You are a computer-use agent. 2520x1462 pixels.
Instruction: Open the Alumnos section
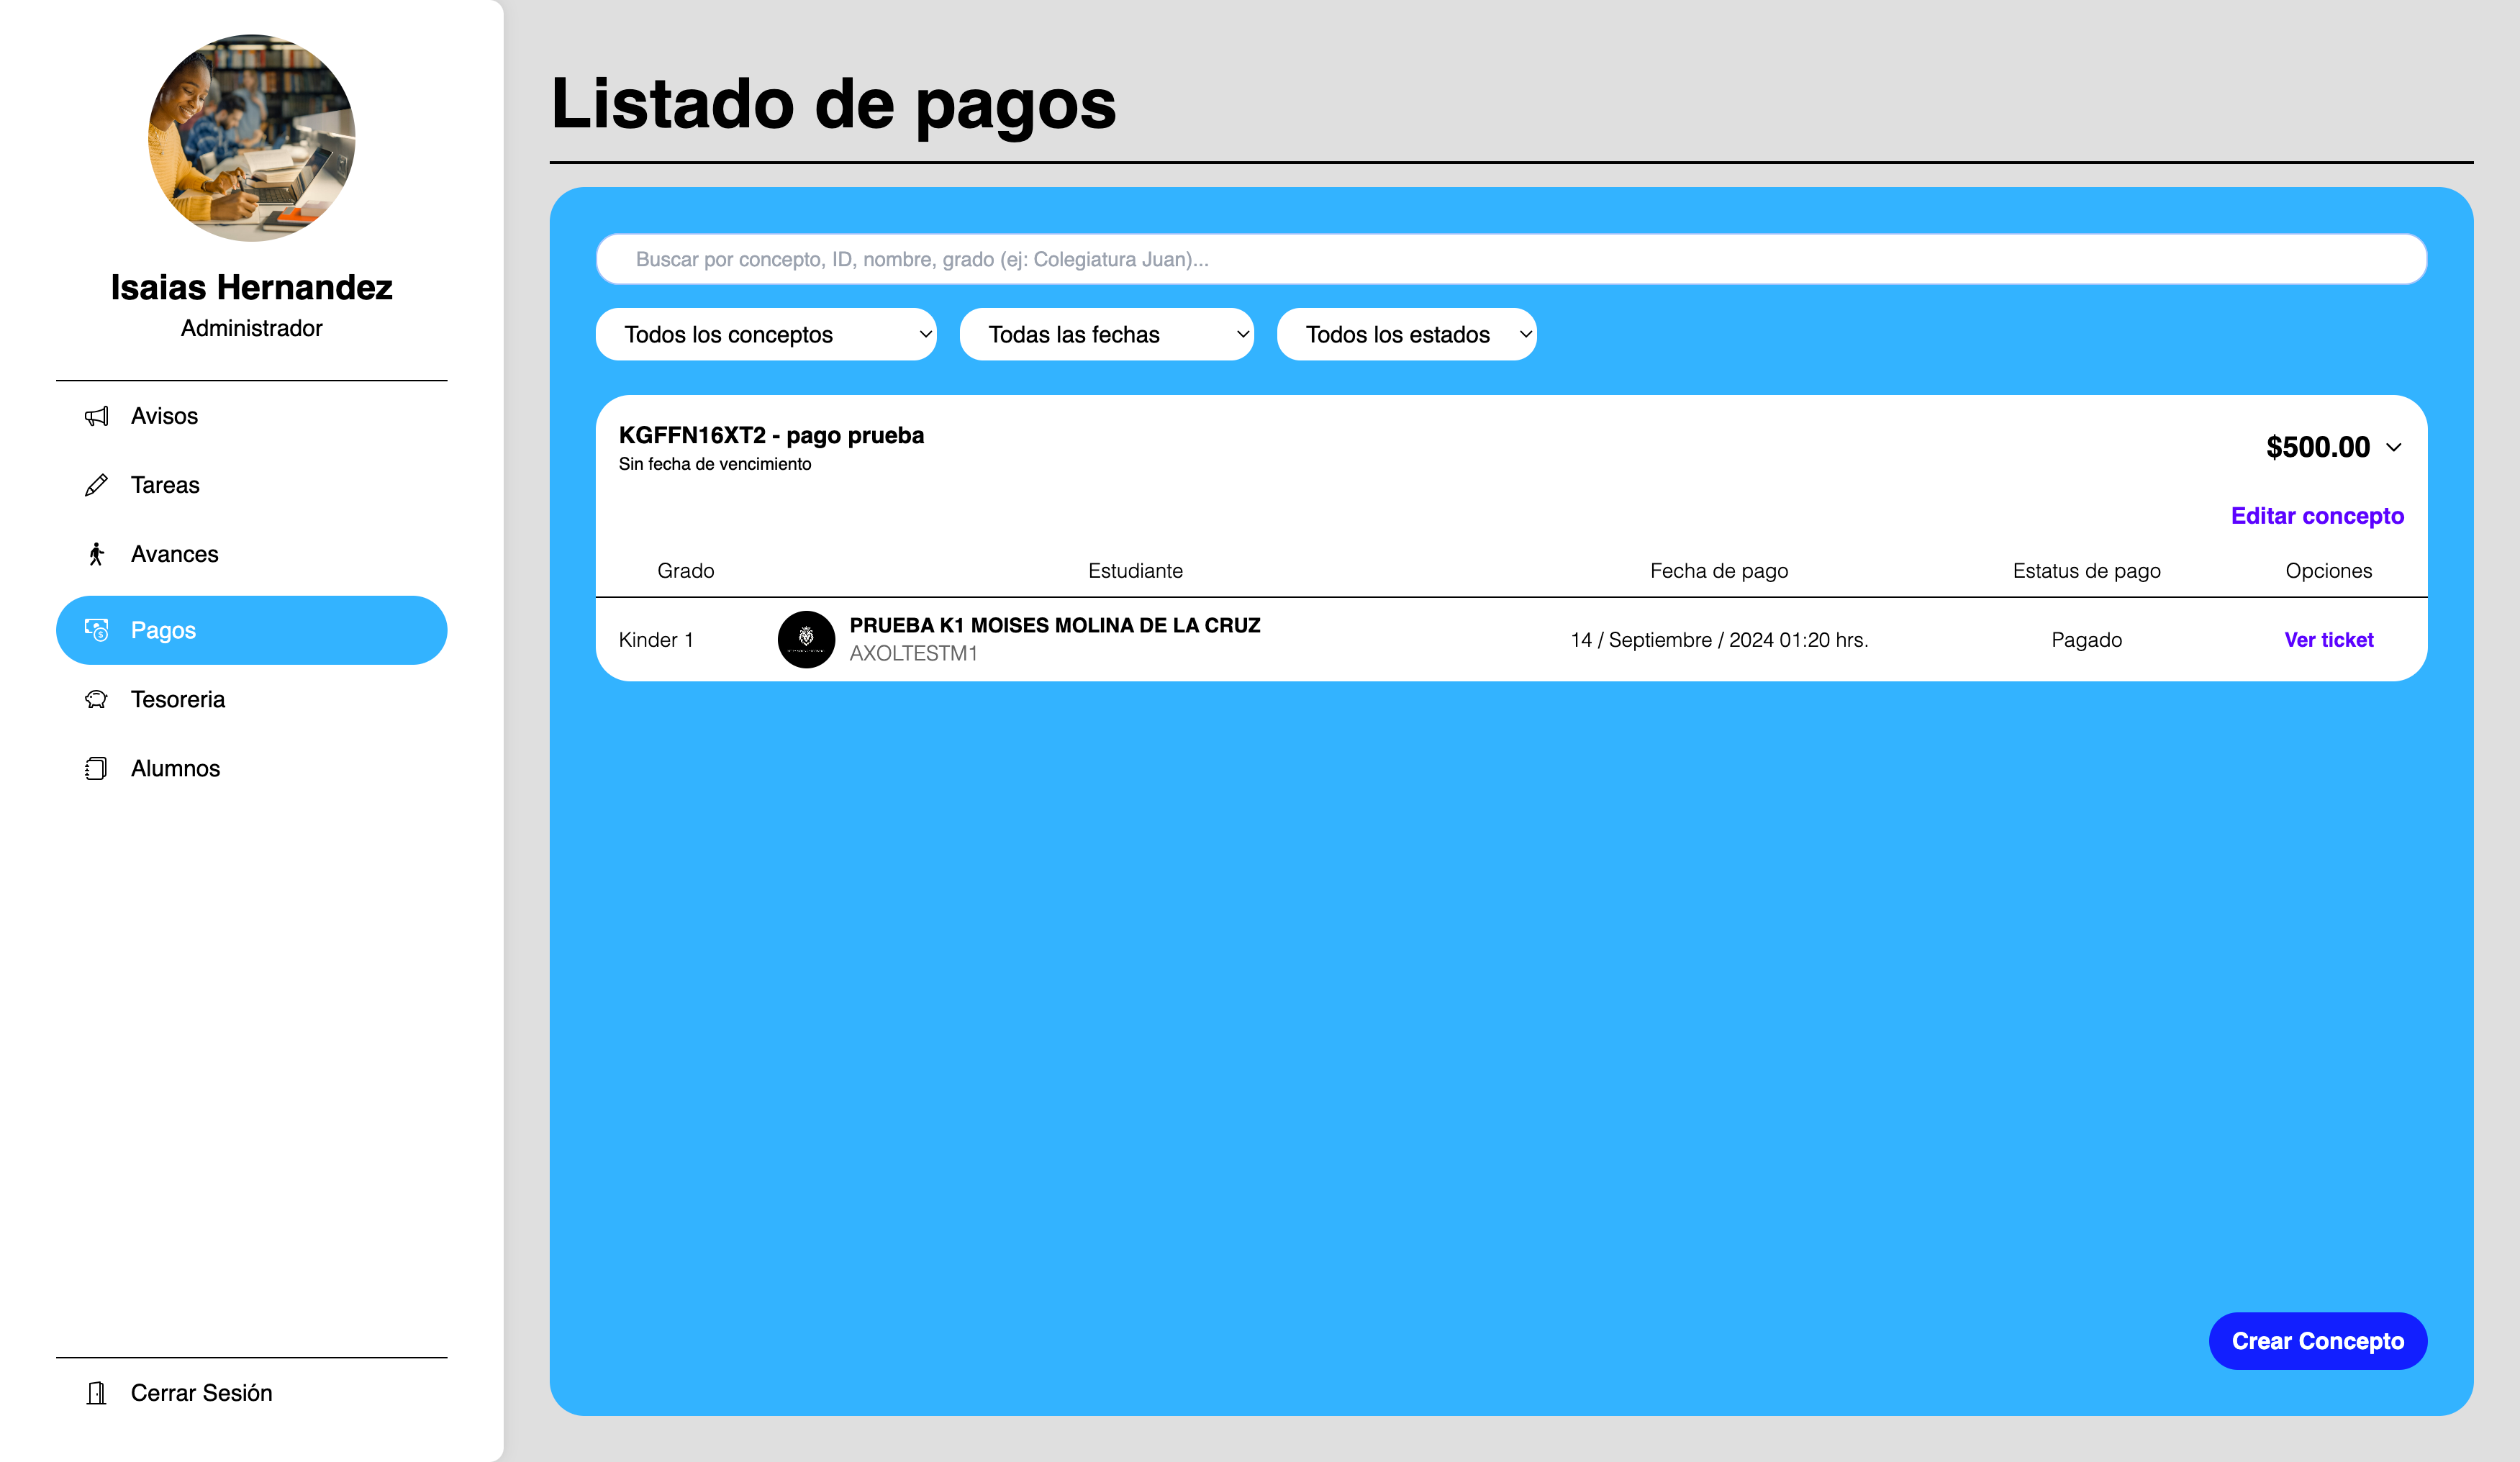(175, 768)
